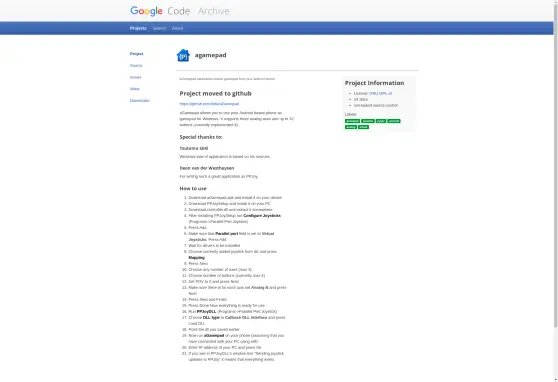Screen dimensions: 558x382
Task: Click the green gamepad label
Action: pyautogui.click(x=352, y=121)
